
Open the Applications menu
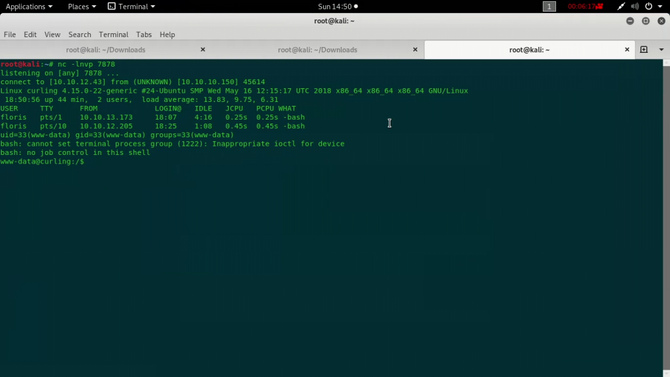(29, 6)
